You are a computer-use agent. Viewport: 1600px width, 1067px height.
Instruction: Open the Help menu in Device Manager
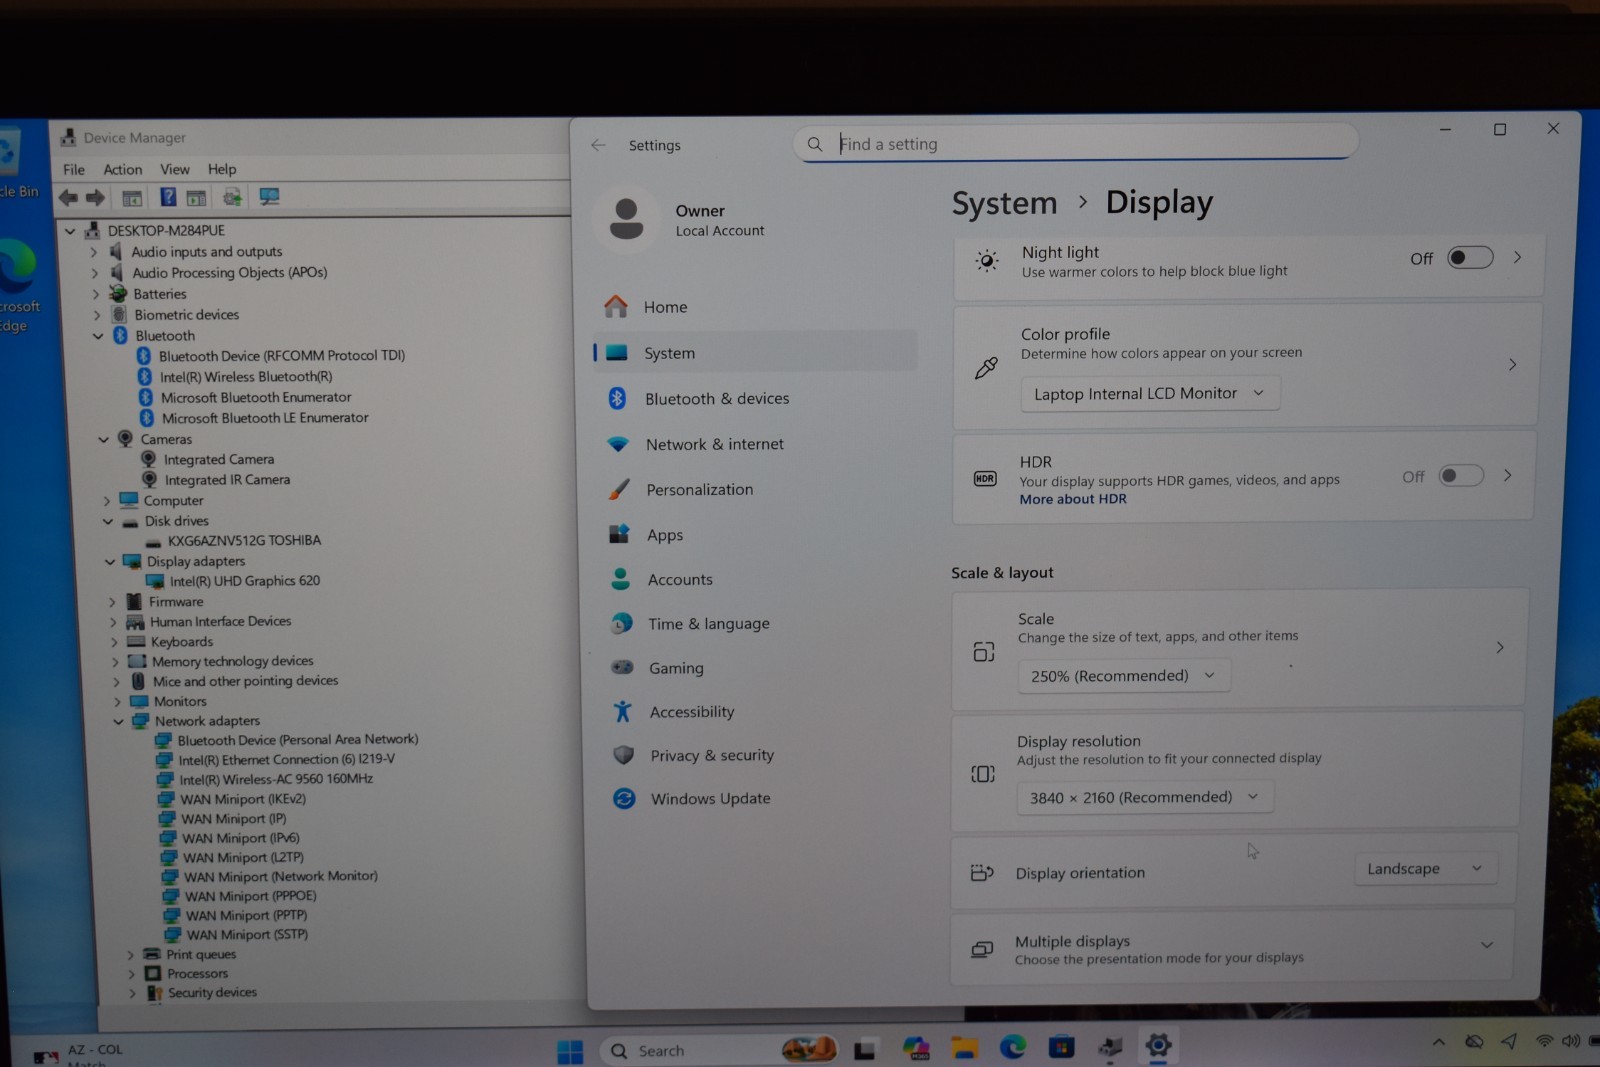pyautogui.click(x=222, y=169)
